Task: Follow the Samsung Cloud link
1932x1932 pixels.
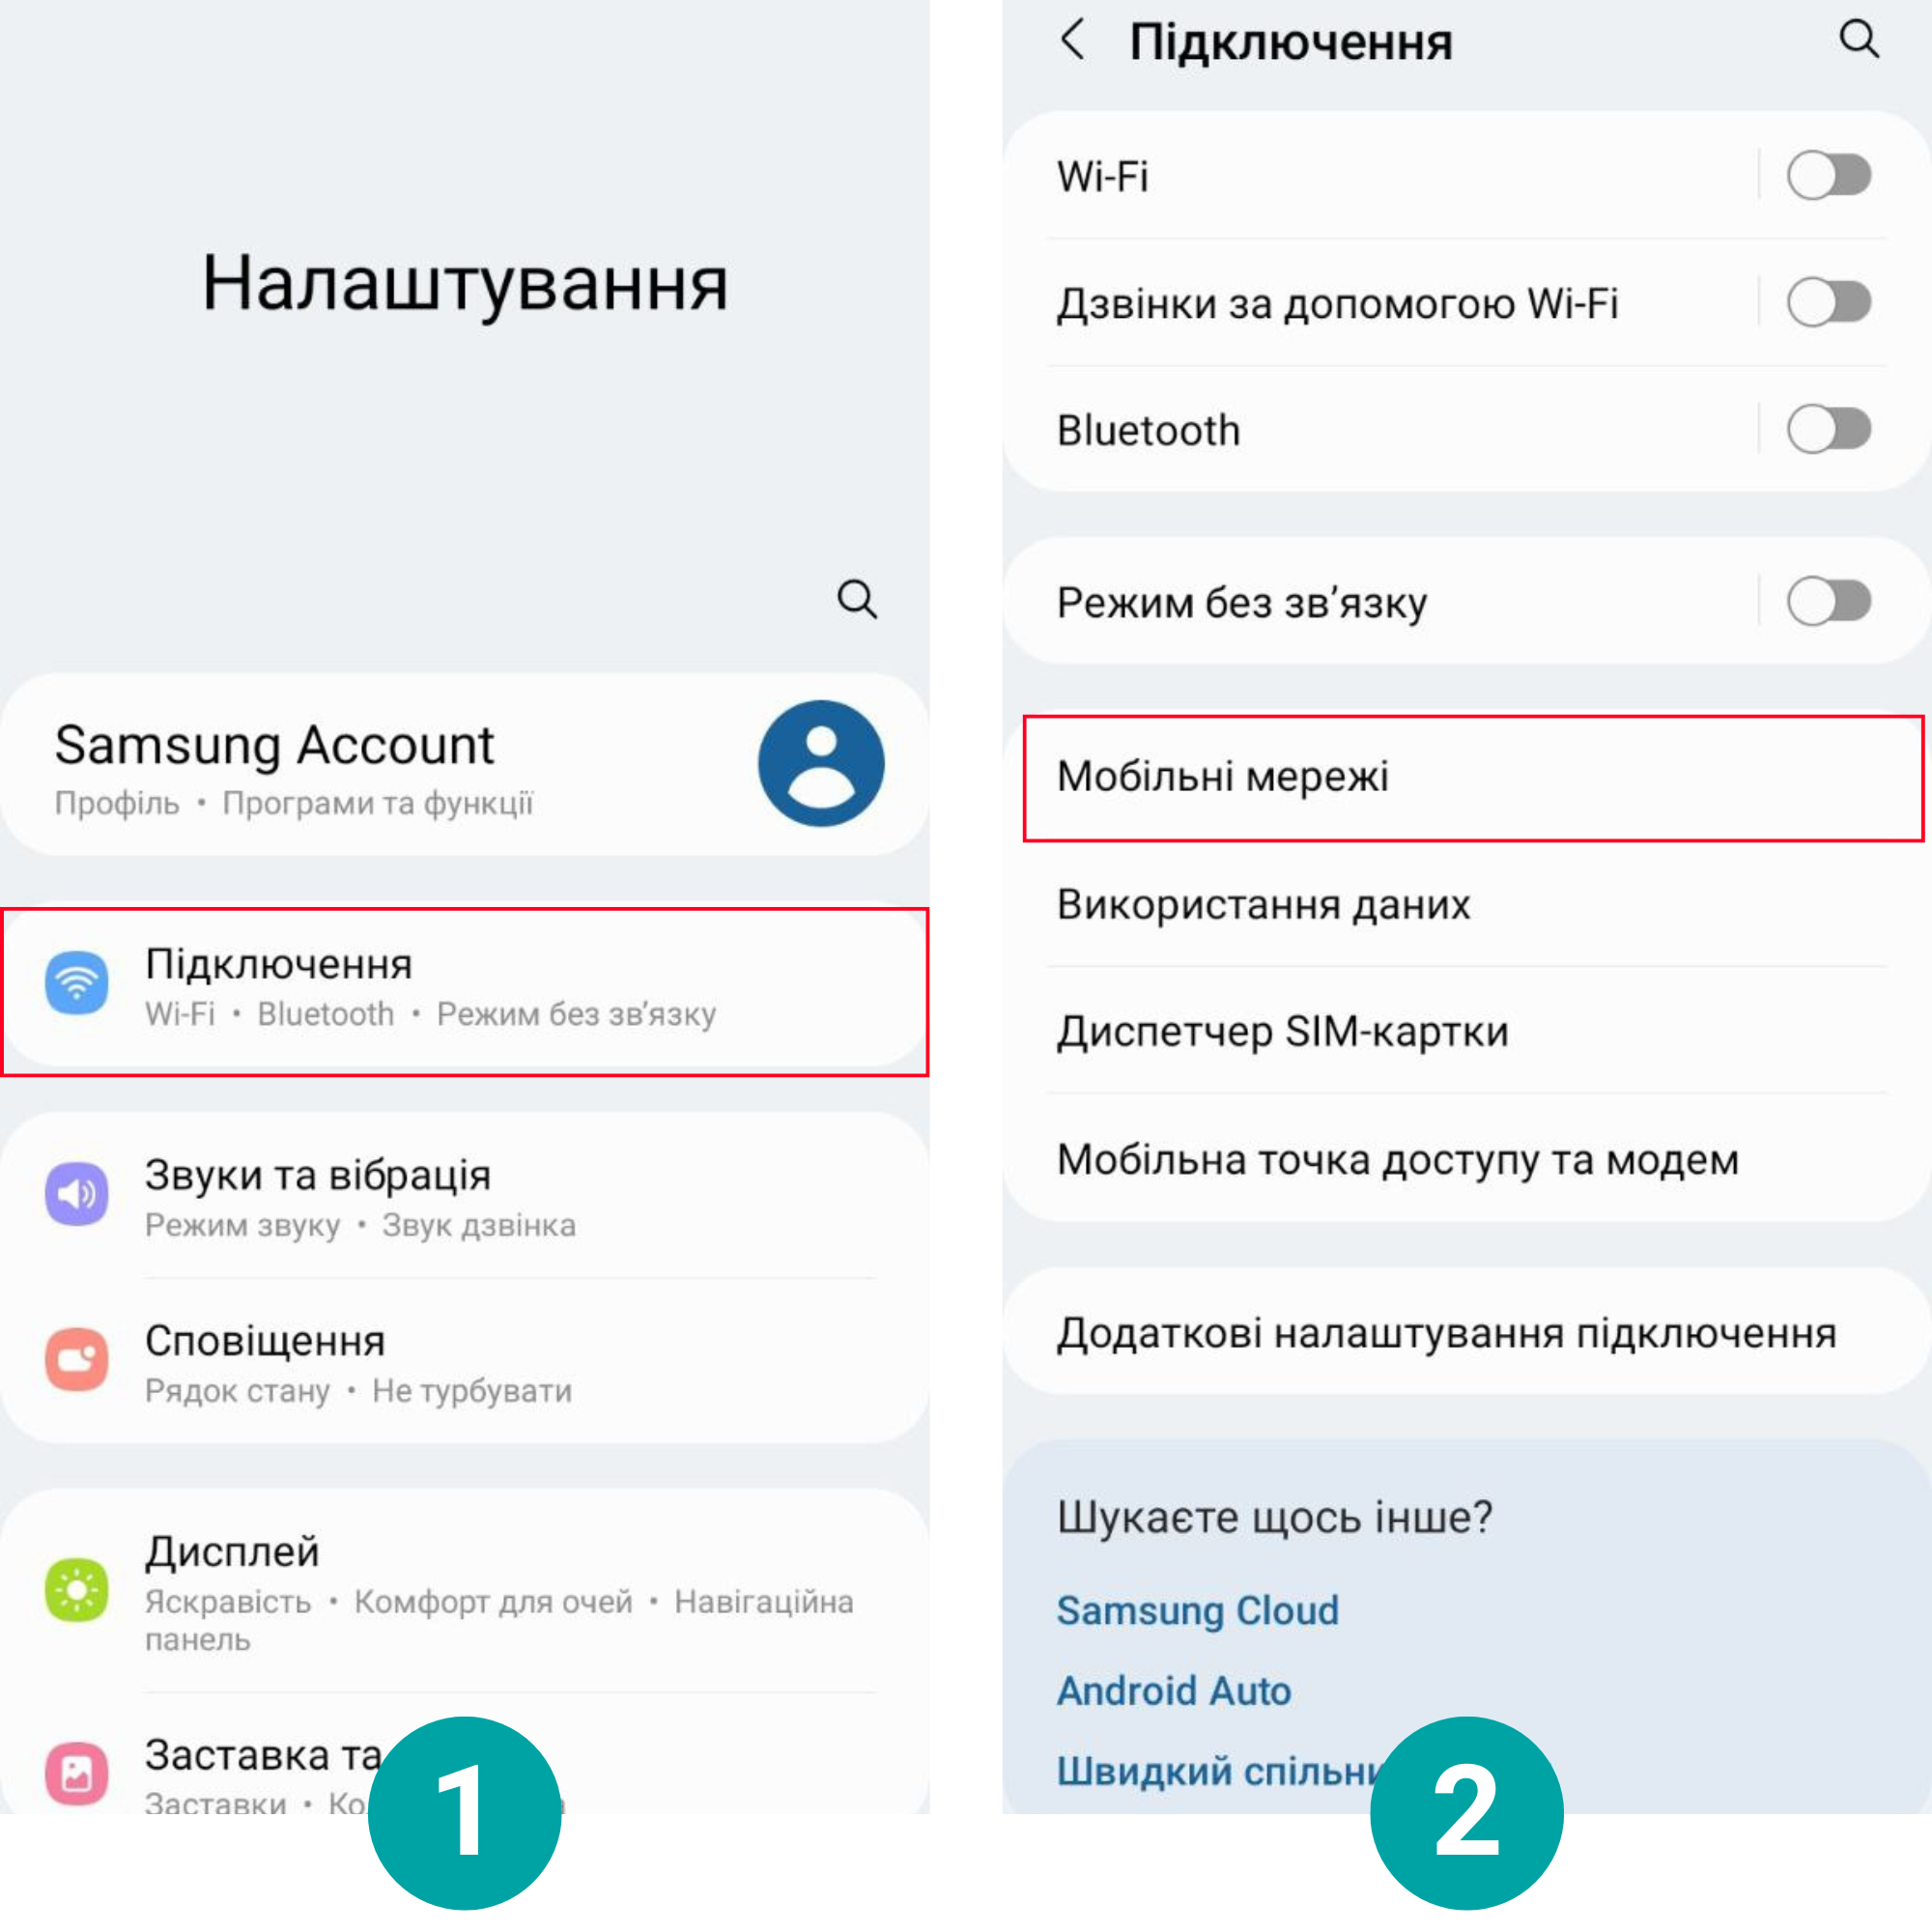Action: [1198, 1610]
